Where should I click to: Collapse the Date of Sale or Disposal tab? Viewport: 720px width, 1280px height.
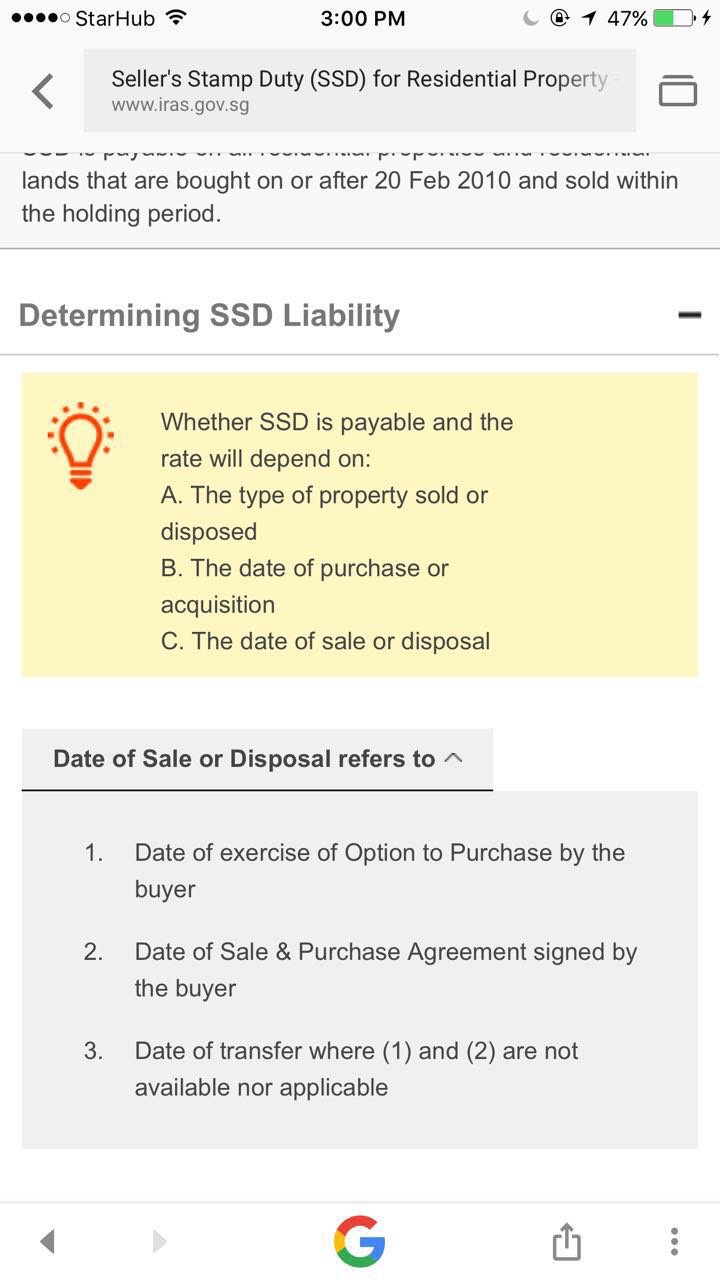(x=257, y=759)
